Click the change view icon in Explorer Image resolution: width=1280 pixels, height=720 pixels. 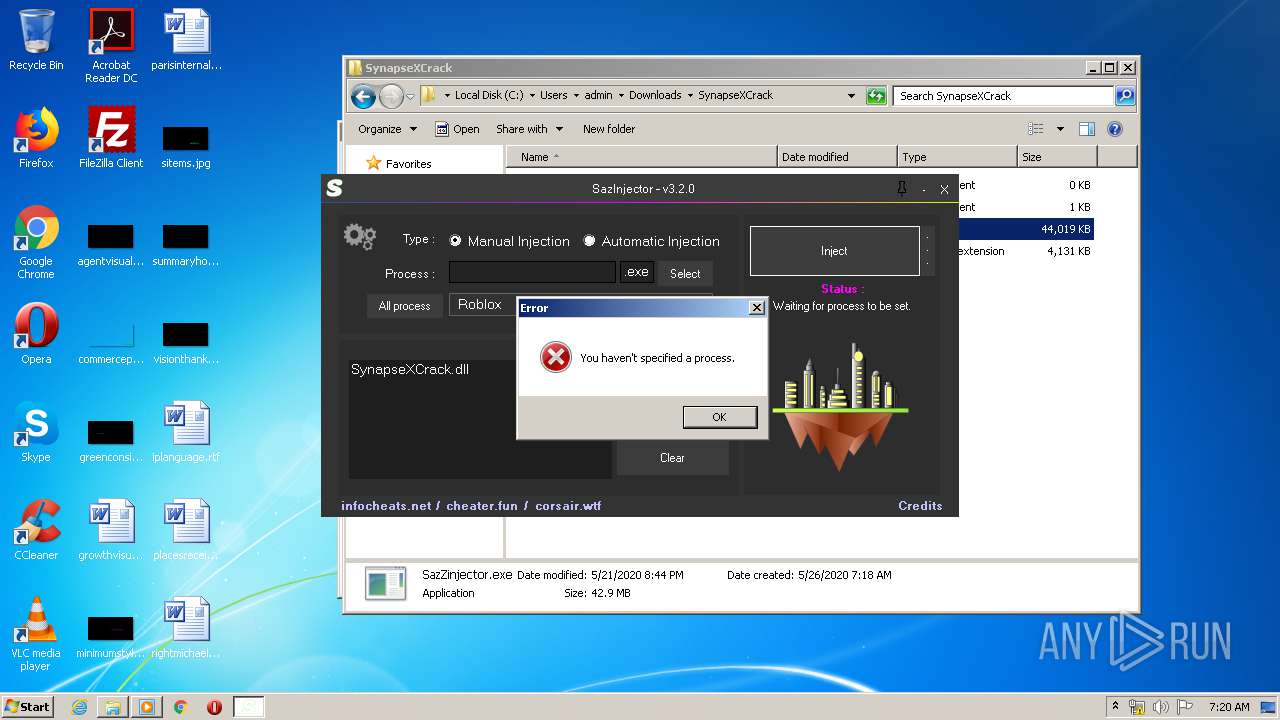pyautogui.click(x=1036, y=129)
